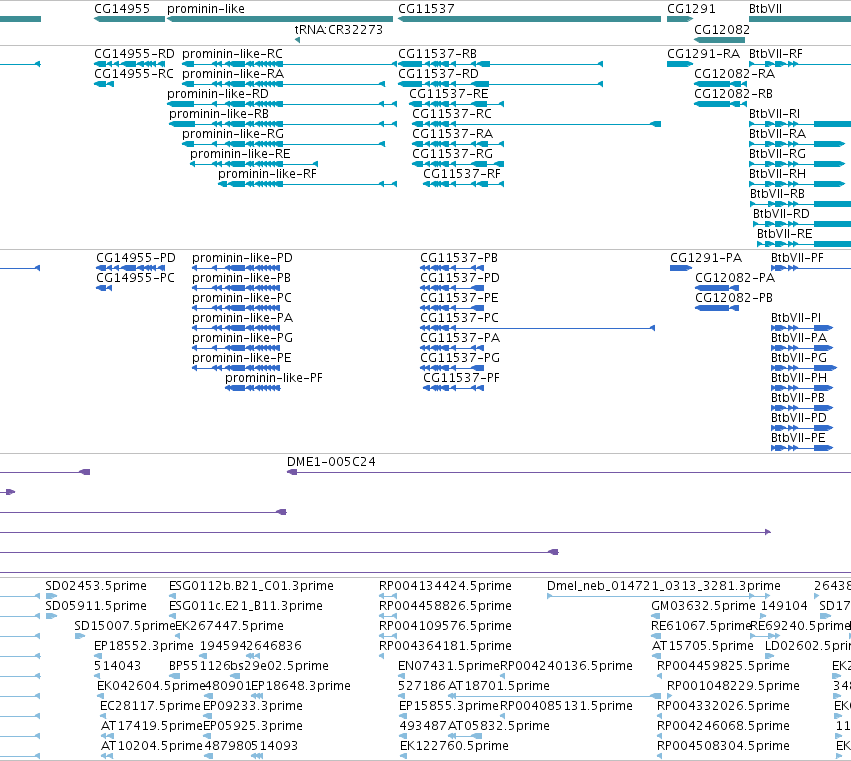The height and width of the screenshot is (761, 851).
Task: Click transcript BtbVII-RI
Action: coord(774,115)
